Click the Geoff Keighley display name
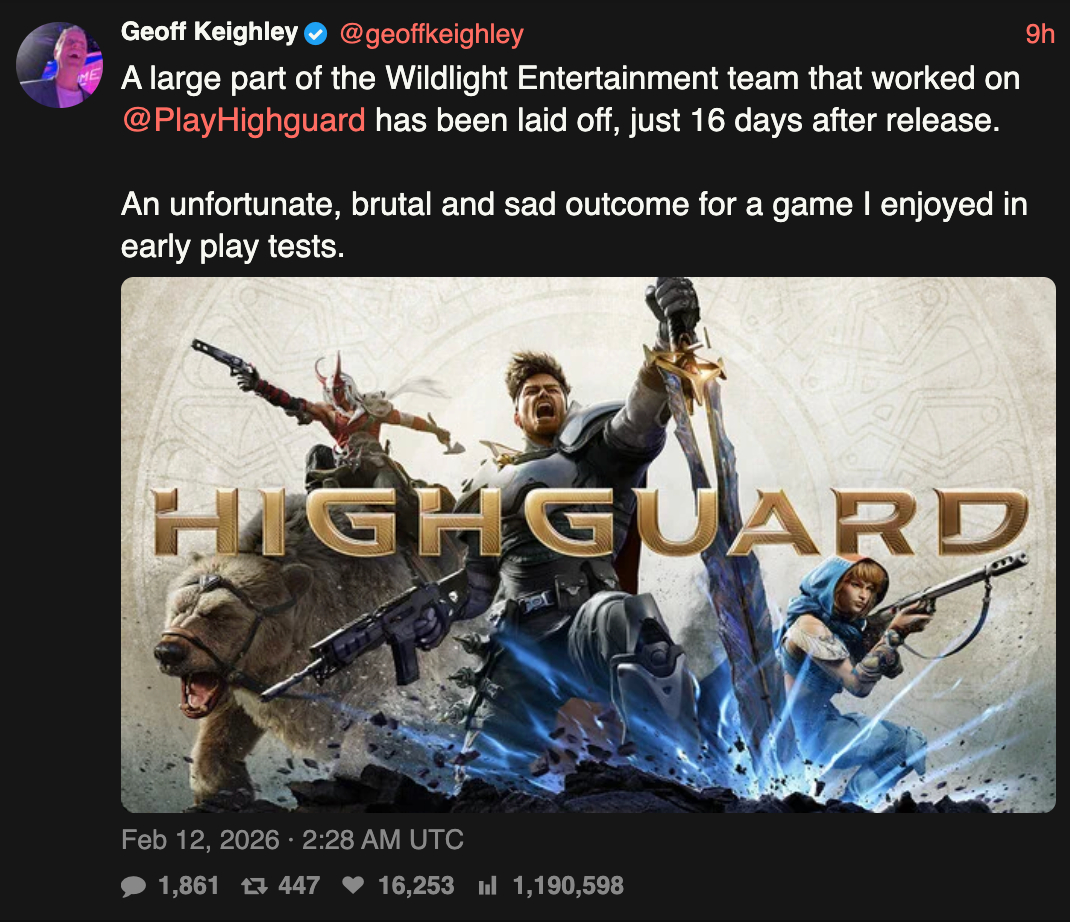This screenshot has height=922, width=1070. coord(209,32)
